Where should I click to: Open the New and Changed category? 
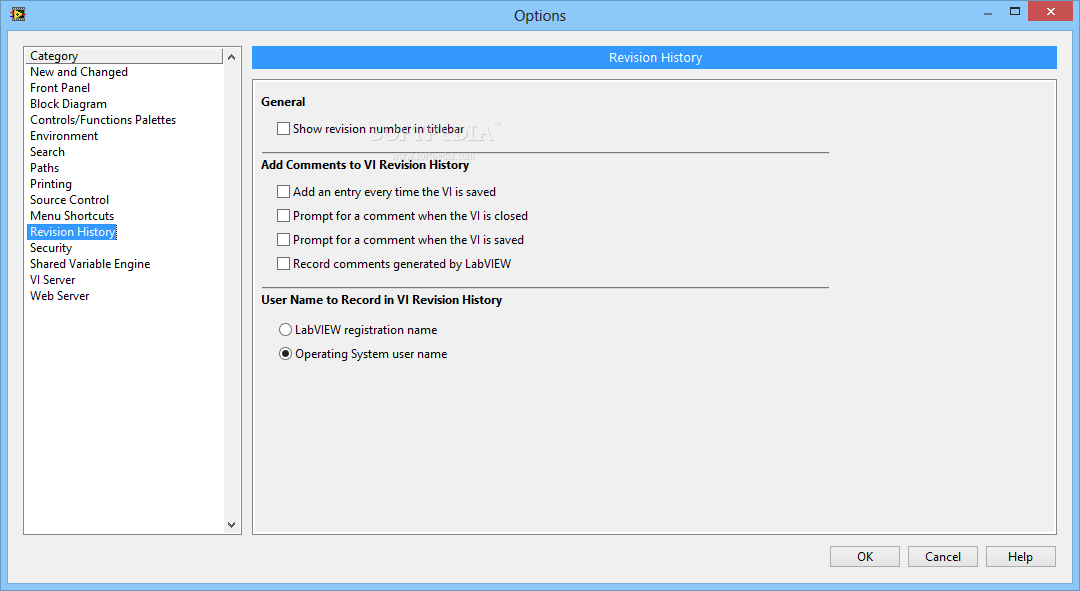click(x=79, y=72)
